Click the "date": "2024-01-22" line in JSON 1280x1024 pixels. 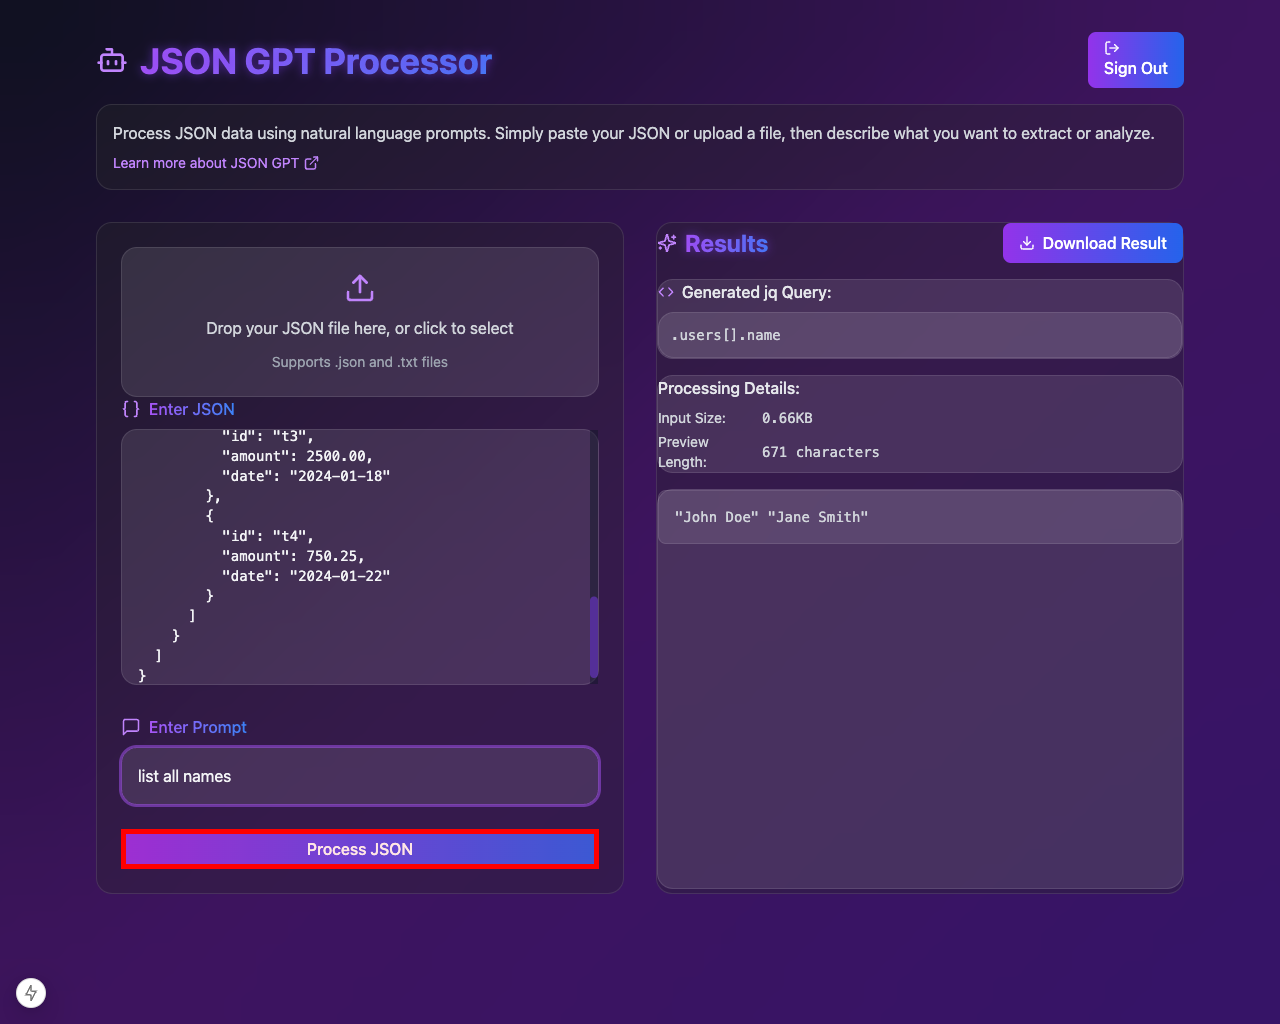pos(306,576)
